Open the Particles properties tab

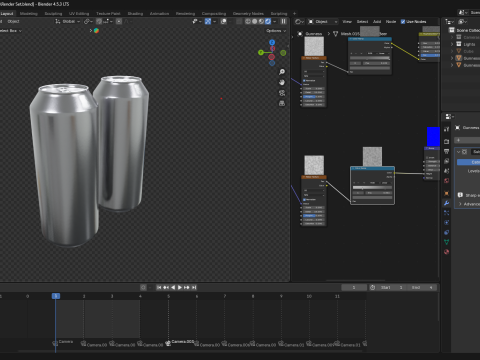447,213
